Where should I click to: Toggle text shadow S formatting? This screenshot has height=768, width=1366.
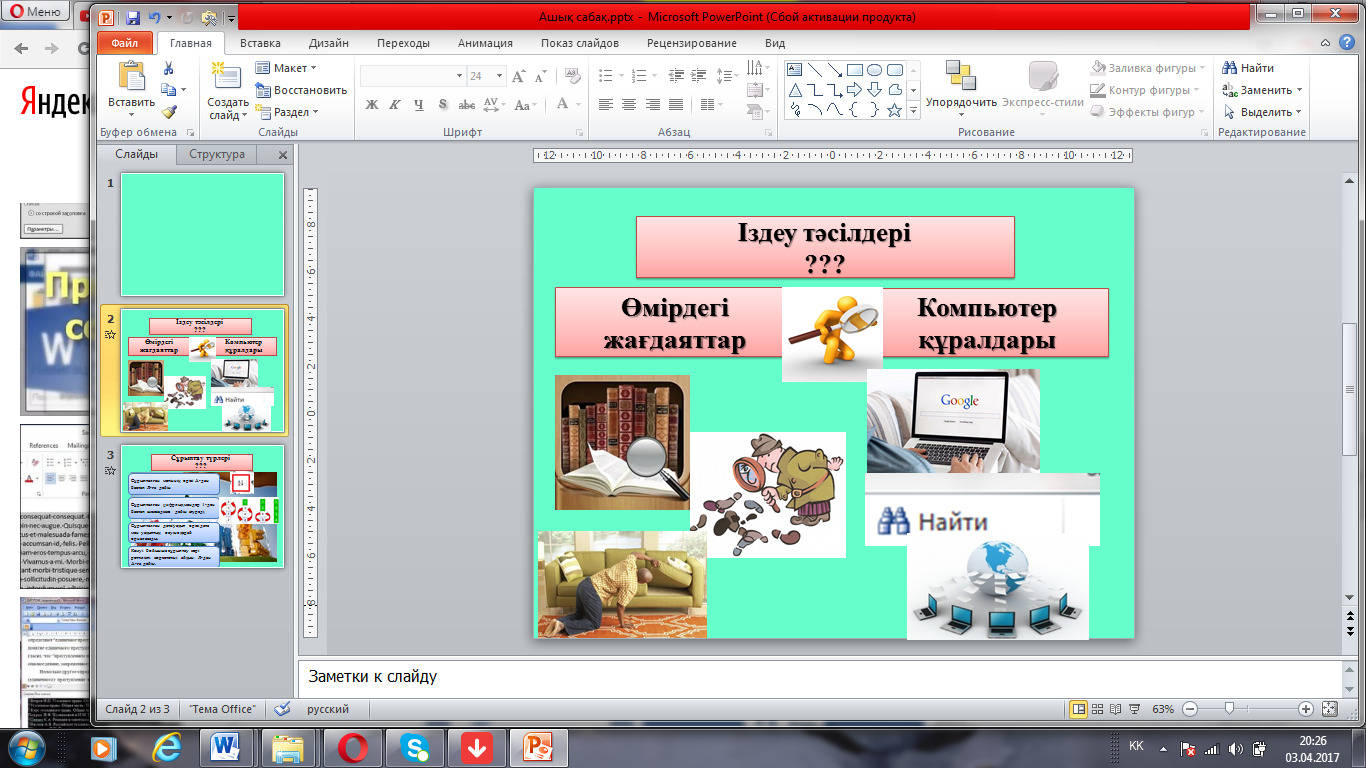(443, 104)
